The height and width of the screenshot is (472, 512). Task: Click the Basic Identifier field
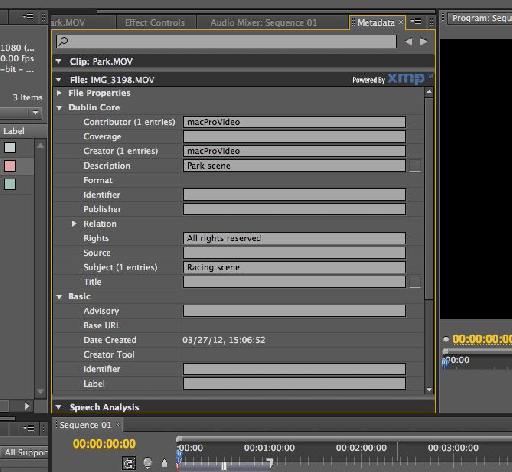(x=294, y=369)
